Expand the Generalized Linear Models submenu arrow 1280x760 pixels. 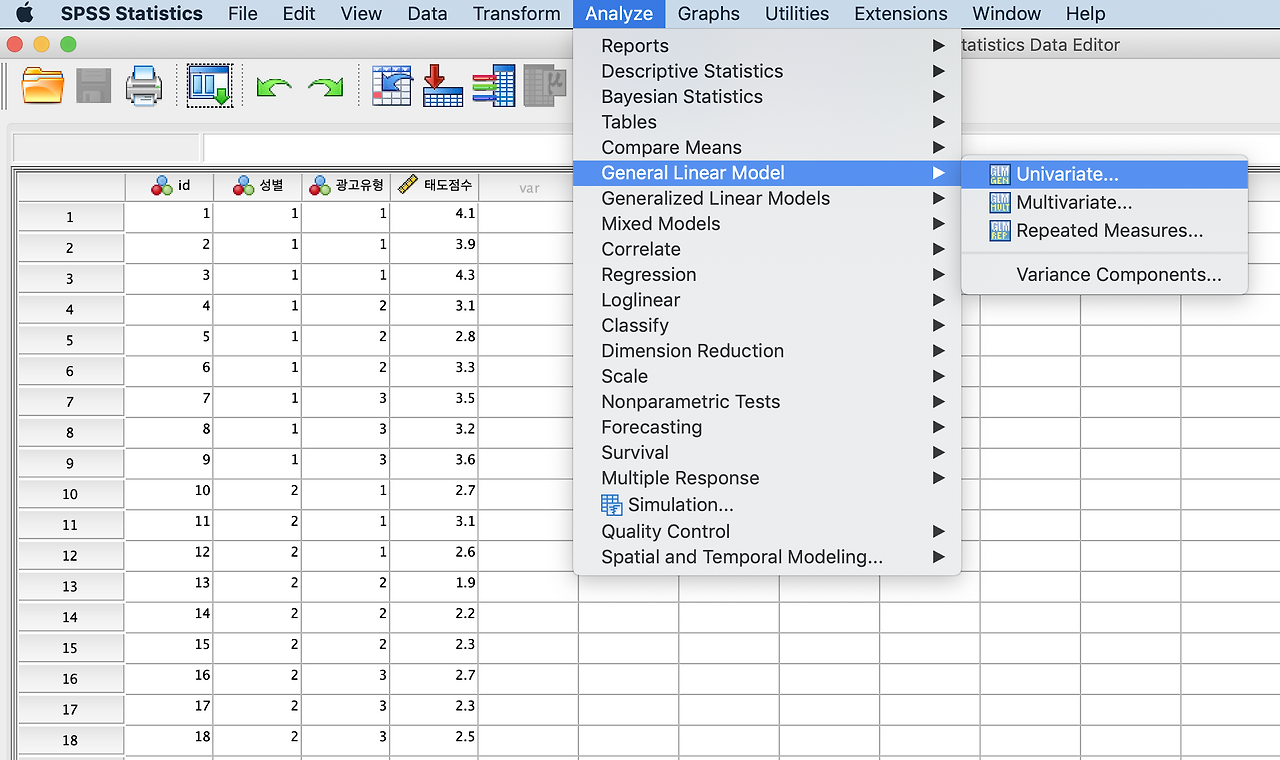pyautogui.click(x=938, y=198)
